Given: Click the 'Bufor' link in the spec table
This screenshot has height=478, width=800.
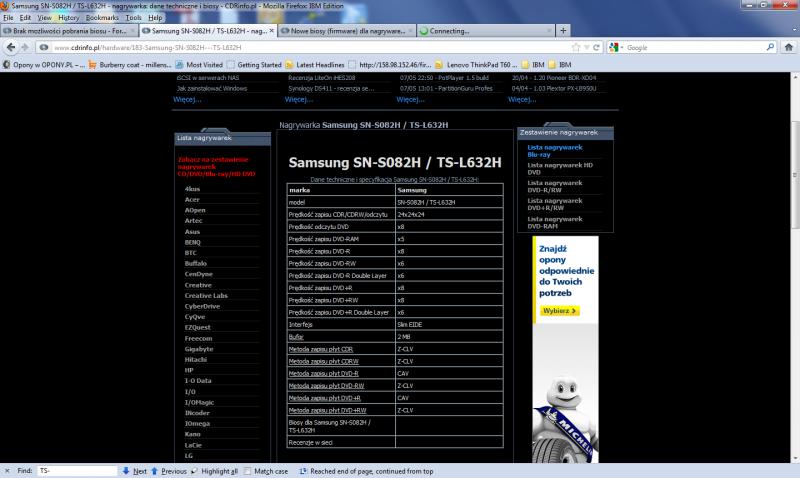Looking at the screenshot, I should tap(296, 337).
